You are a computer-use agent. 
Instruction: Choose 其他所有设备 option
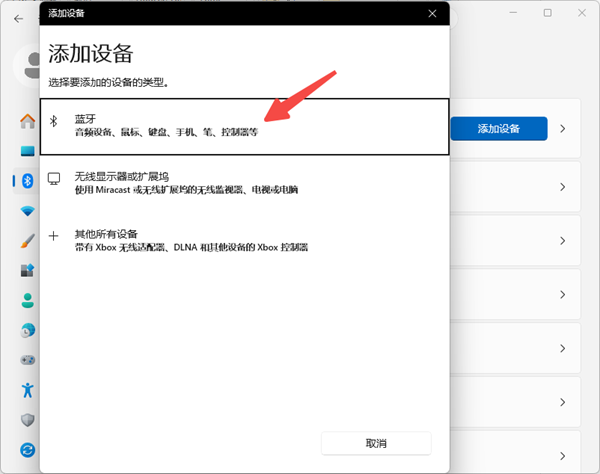point(245,241)
